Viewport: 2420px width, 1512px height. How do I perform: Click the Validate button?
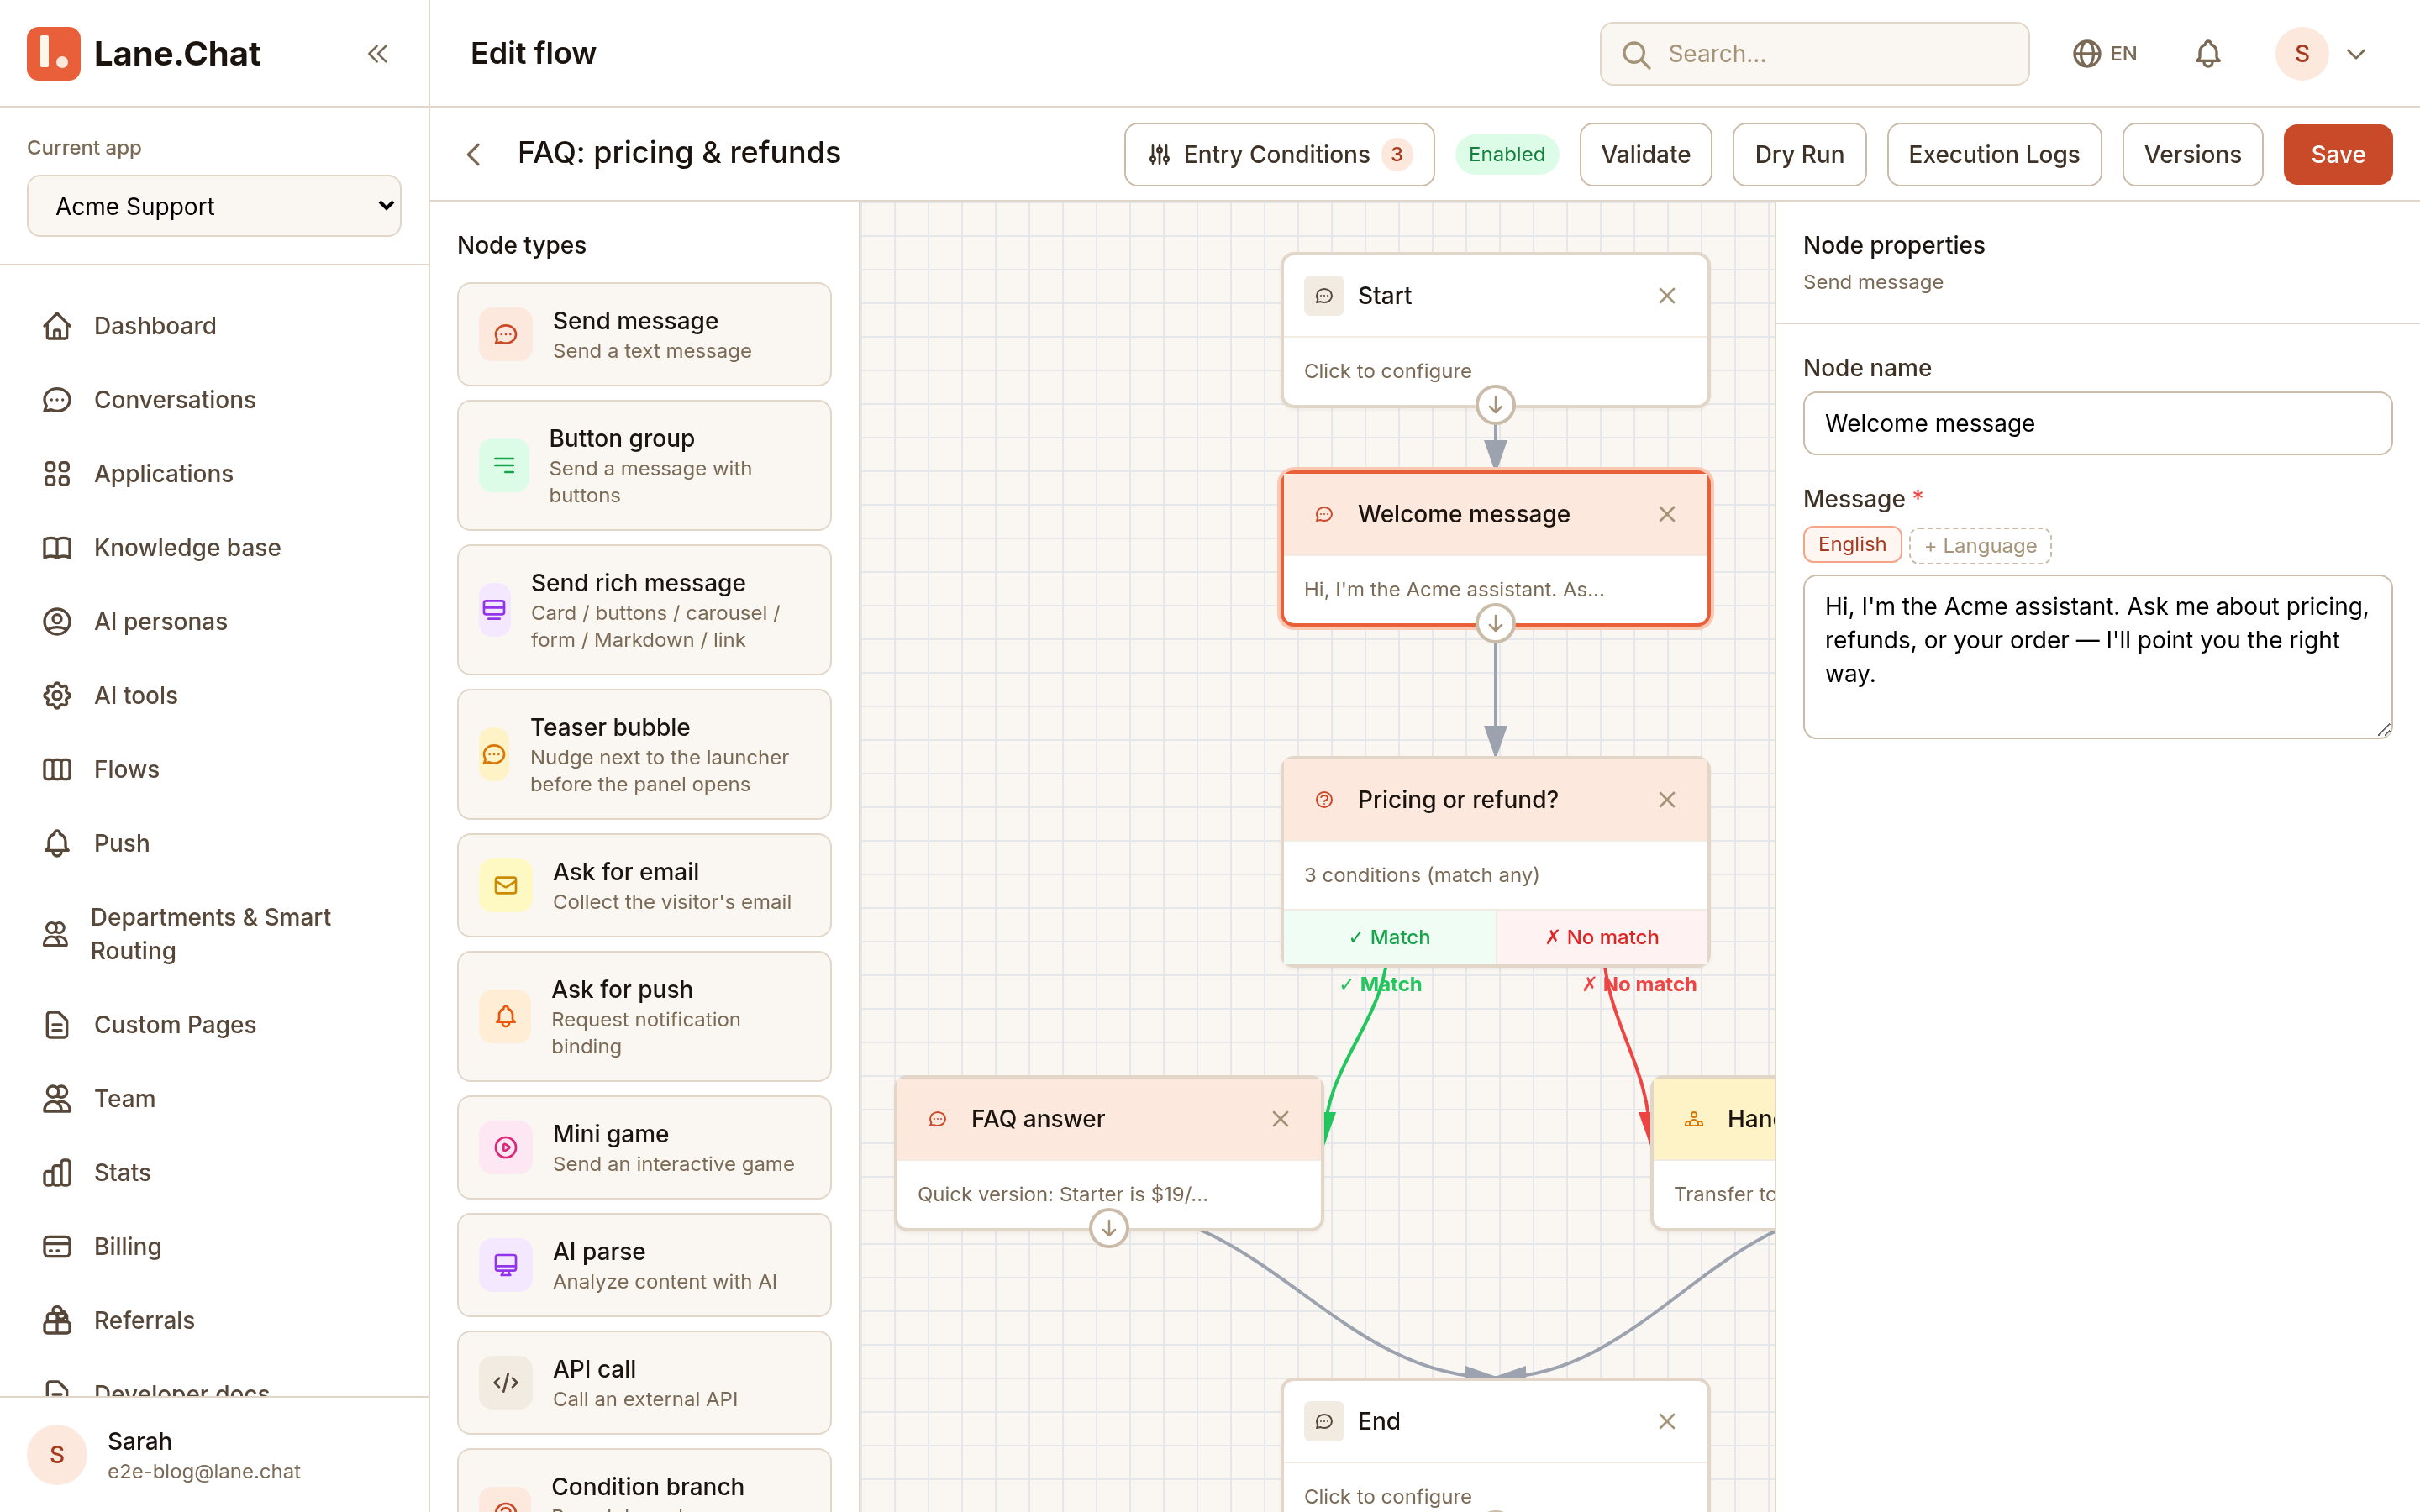point(1645,154)
